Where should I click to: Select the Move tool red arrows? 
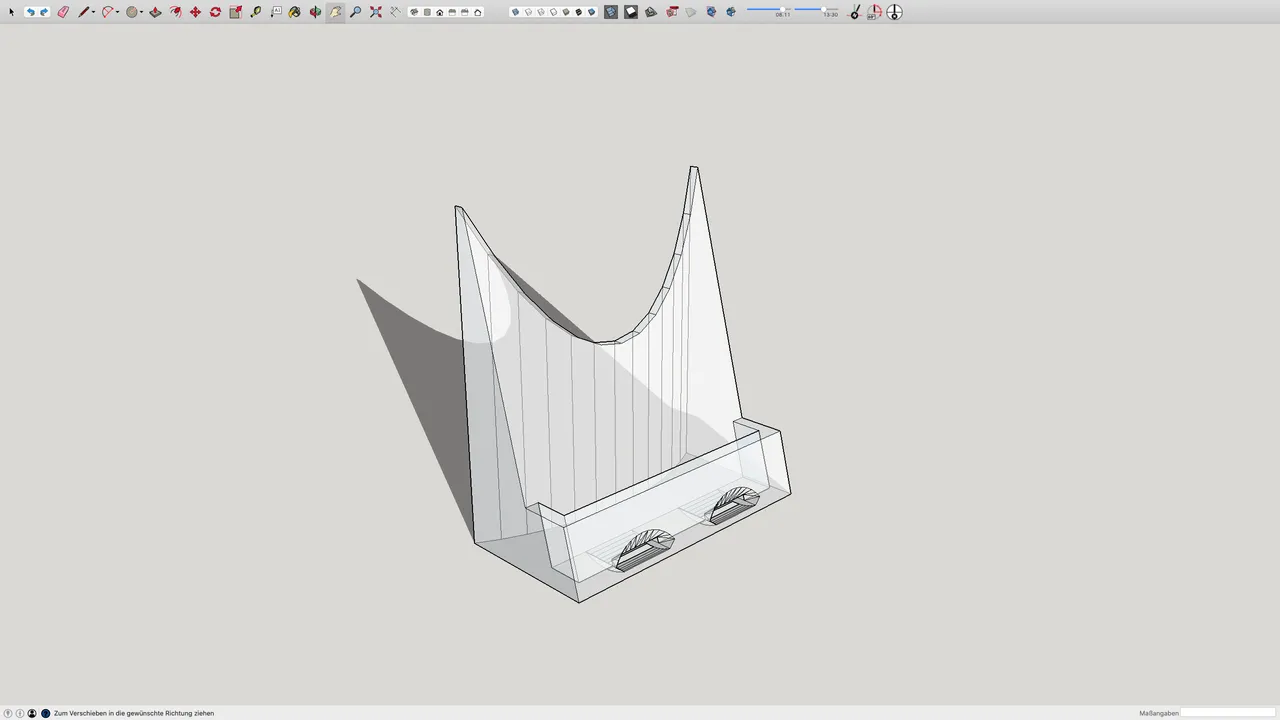point(195,12)
